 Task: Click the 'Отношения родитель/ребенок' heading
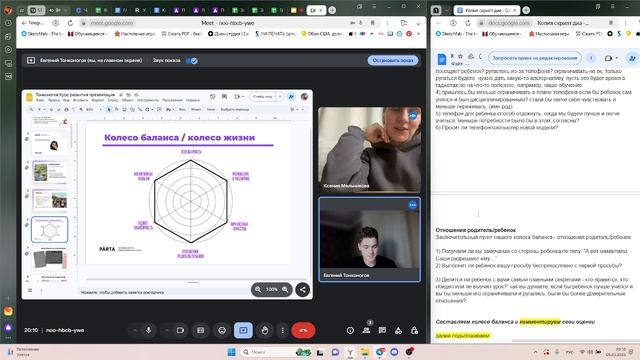[476, 230]
